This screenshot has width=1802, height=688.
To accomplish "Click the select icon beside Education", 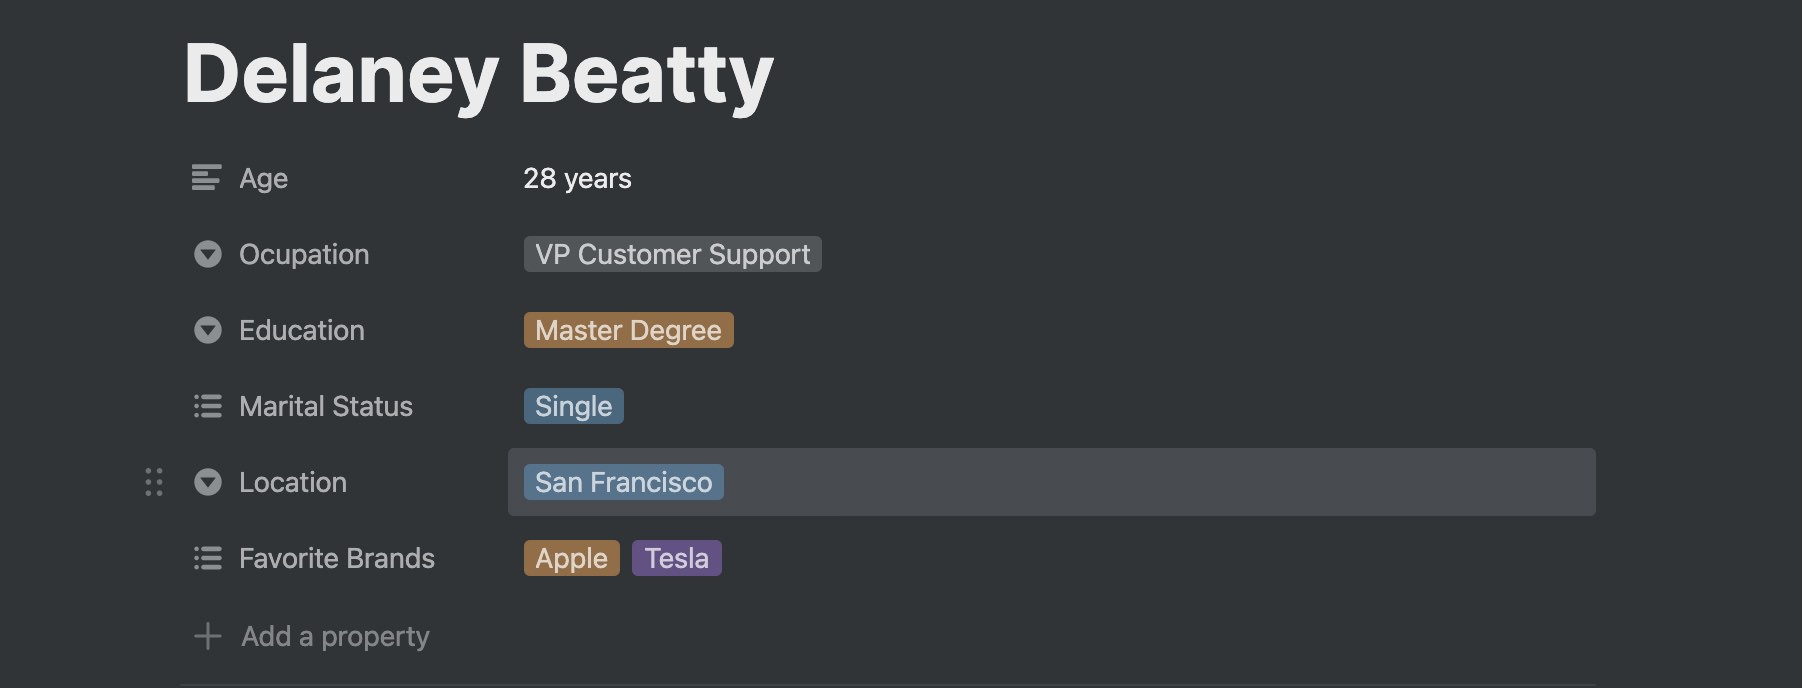I will [x=207, y=330].
